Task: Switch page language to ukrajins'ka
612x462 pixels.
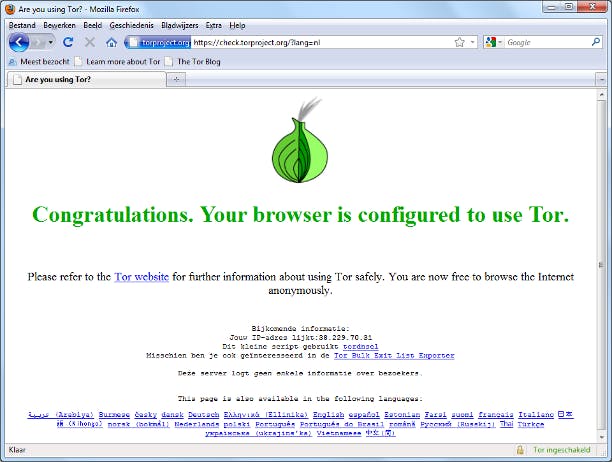Action: [258, 434]
